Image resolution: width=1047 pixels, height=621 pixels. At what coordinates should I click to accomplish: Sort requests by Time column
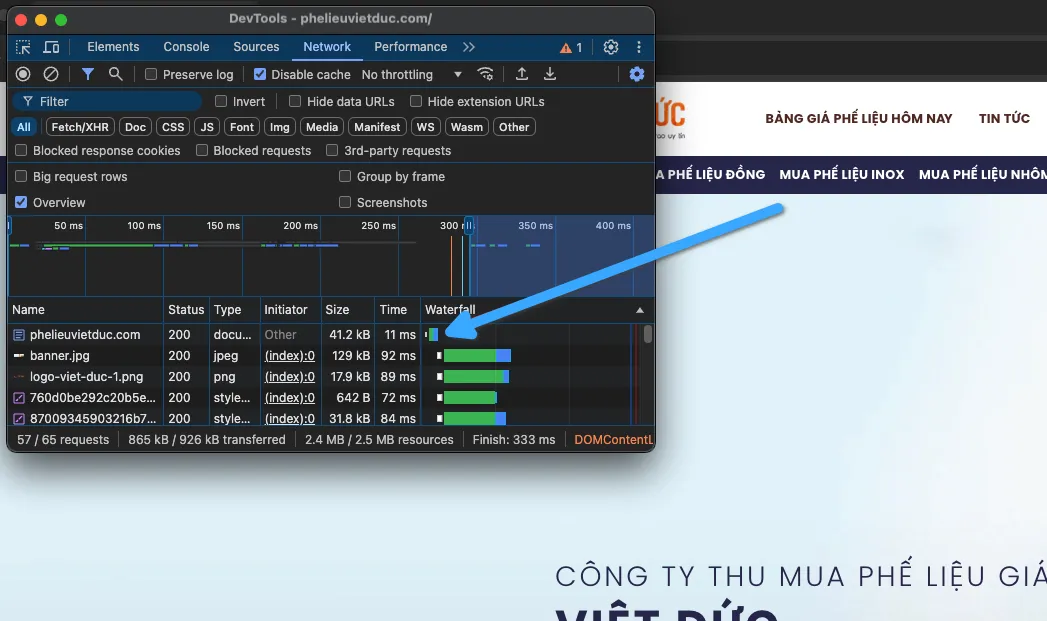(397, 310)
